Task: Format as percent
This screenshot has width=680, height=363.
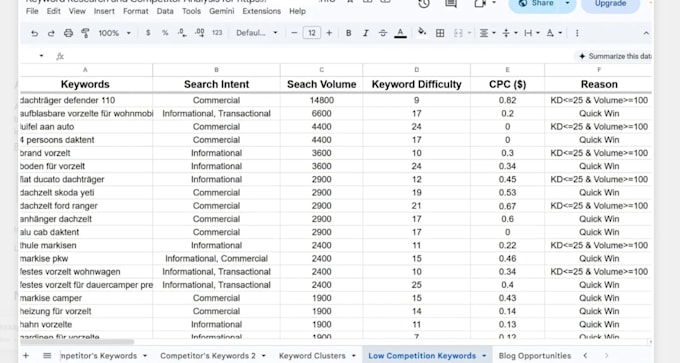Action: pos(165,33)
